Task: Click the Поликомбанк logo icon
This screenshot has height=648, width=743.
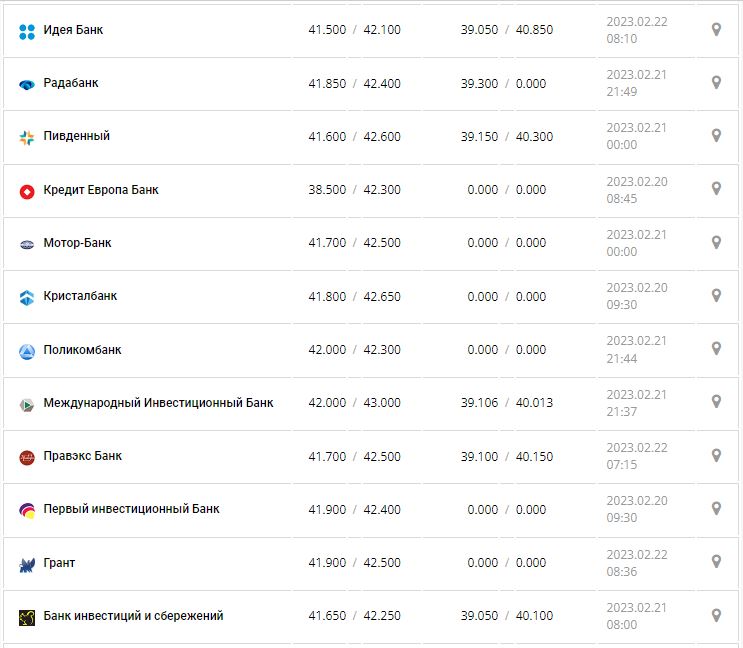Action: pos(27,351)
